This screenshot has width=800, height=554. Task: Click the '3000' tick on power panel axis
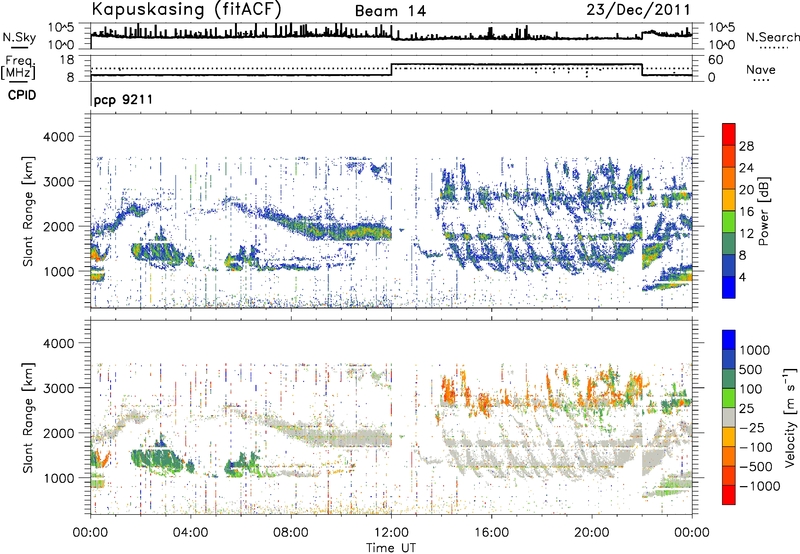point(59,182)
